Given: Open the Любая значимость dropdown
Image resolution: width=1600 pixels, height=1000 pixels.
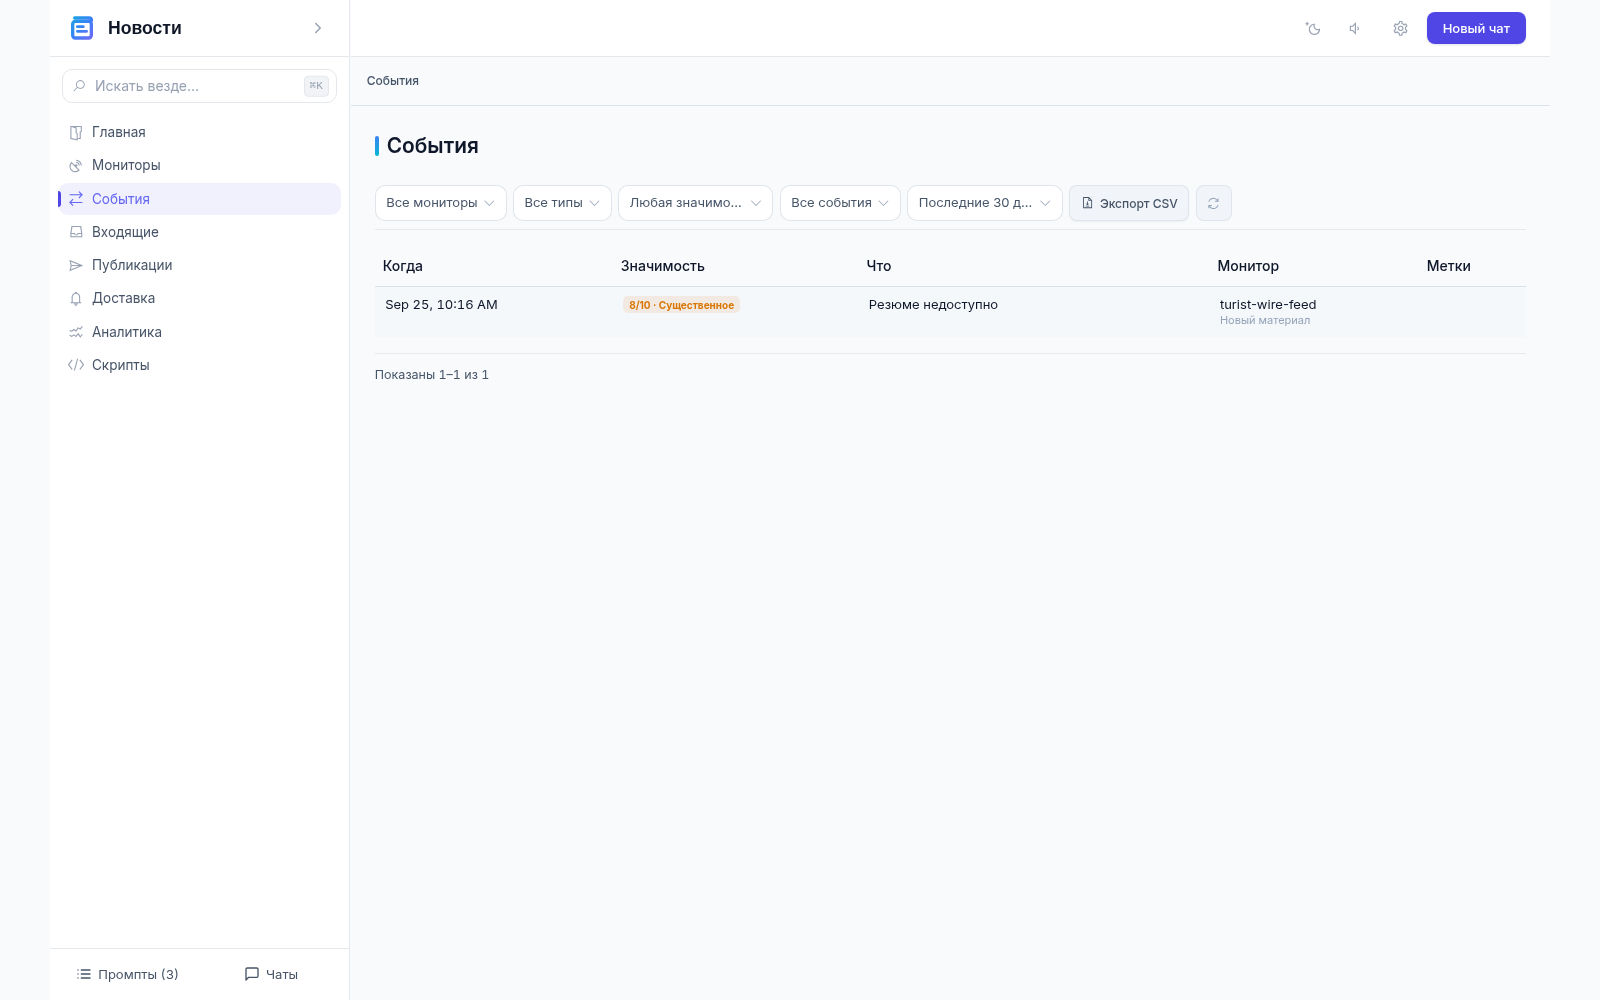Looking at the screenshot, I should click(x=695, y=203).
